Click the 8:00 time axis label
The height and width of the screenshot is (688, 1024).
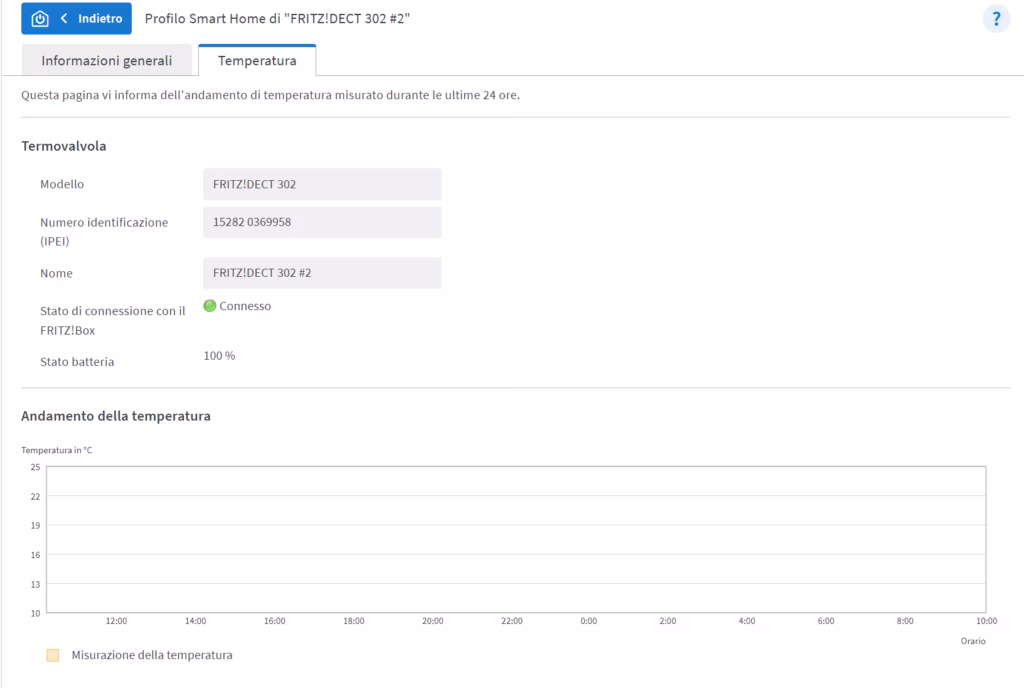pos(904,621)
